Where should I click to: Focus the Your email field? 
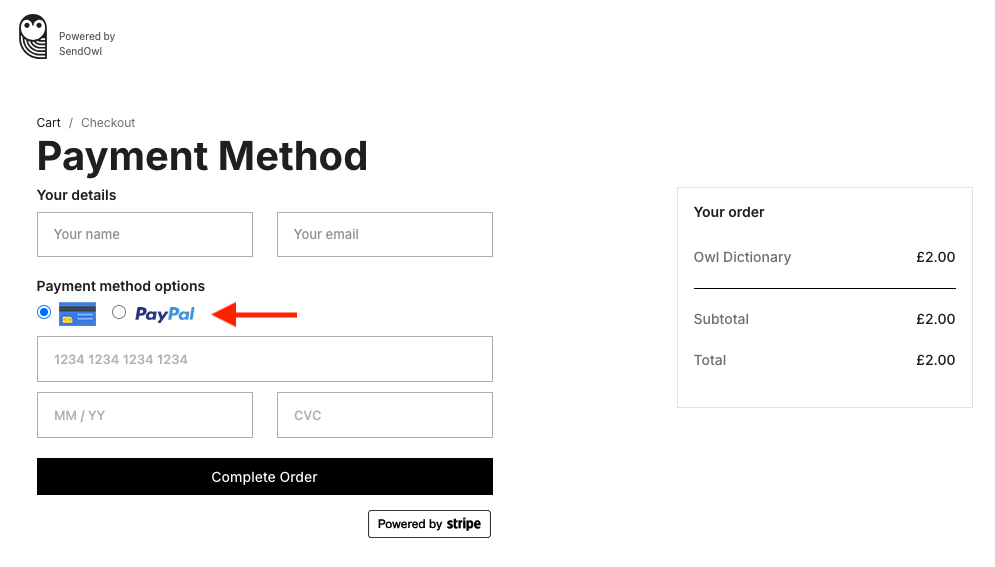pos(385,234)
